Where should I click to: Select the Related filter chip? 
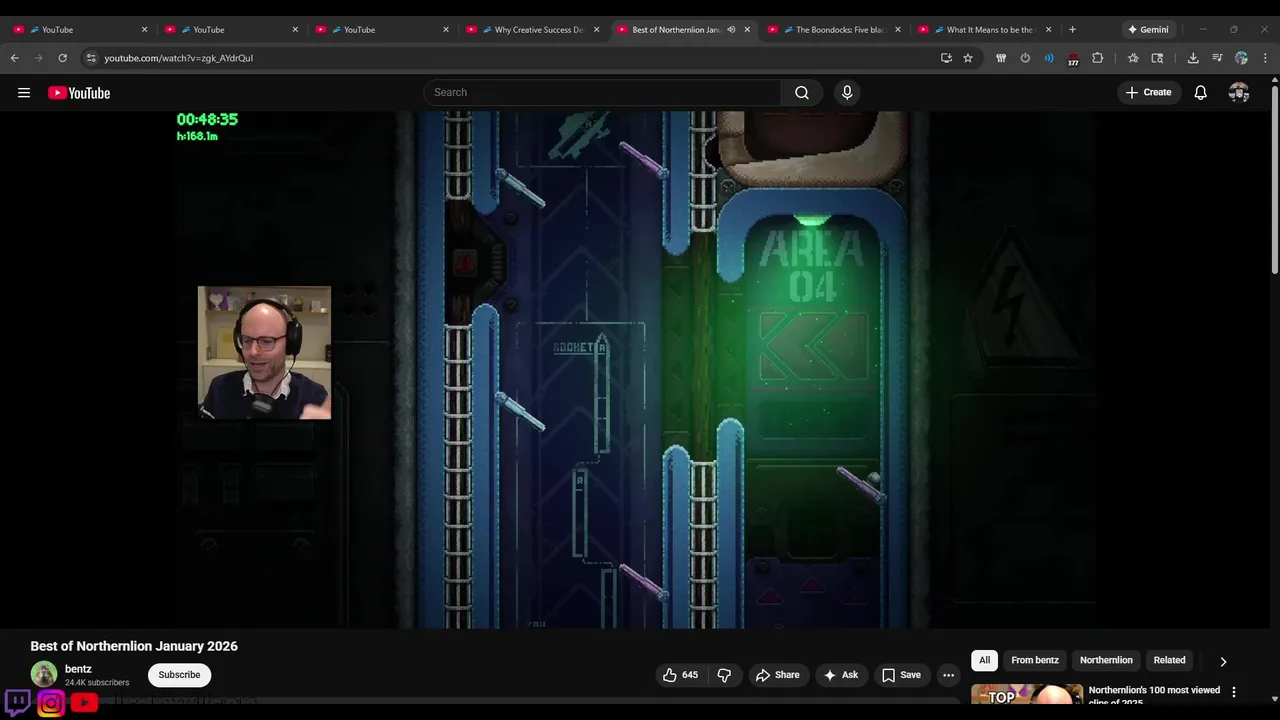(1169, 660)
